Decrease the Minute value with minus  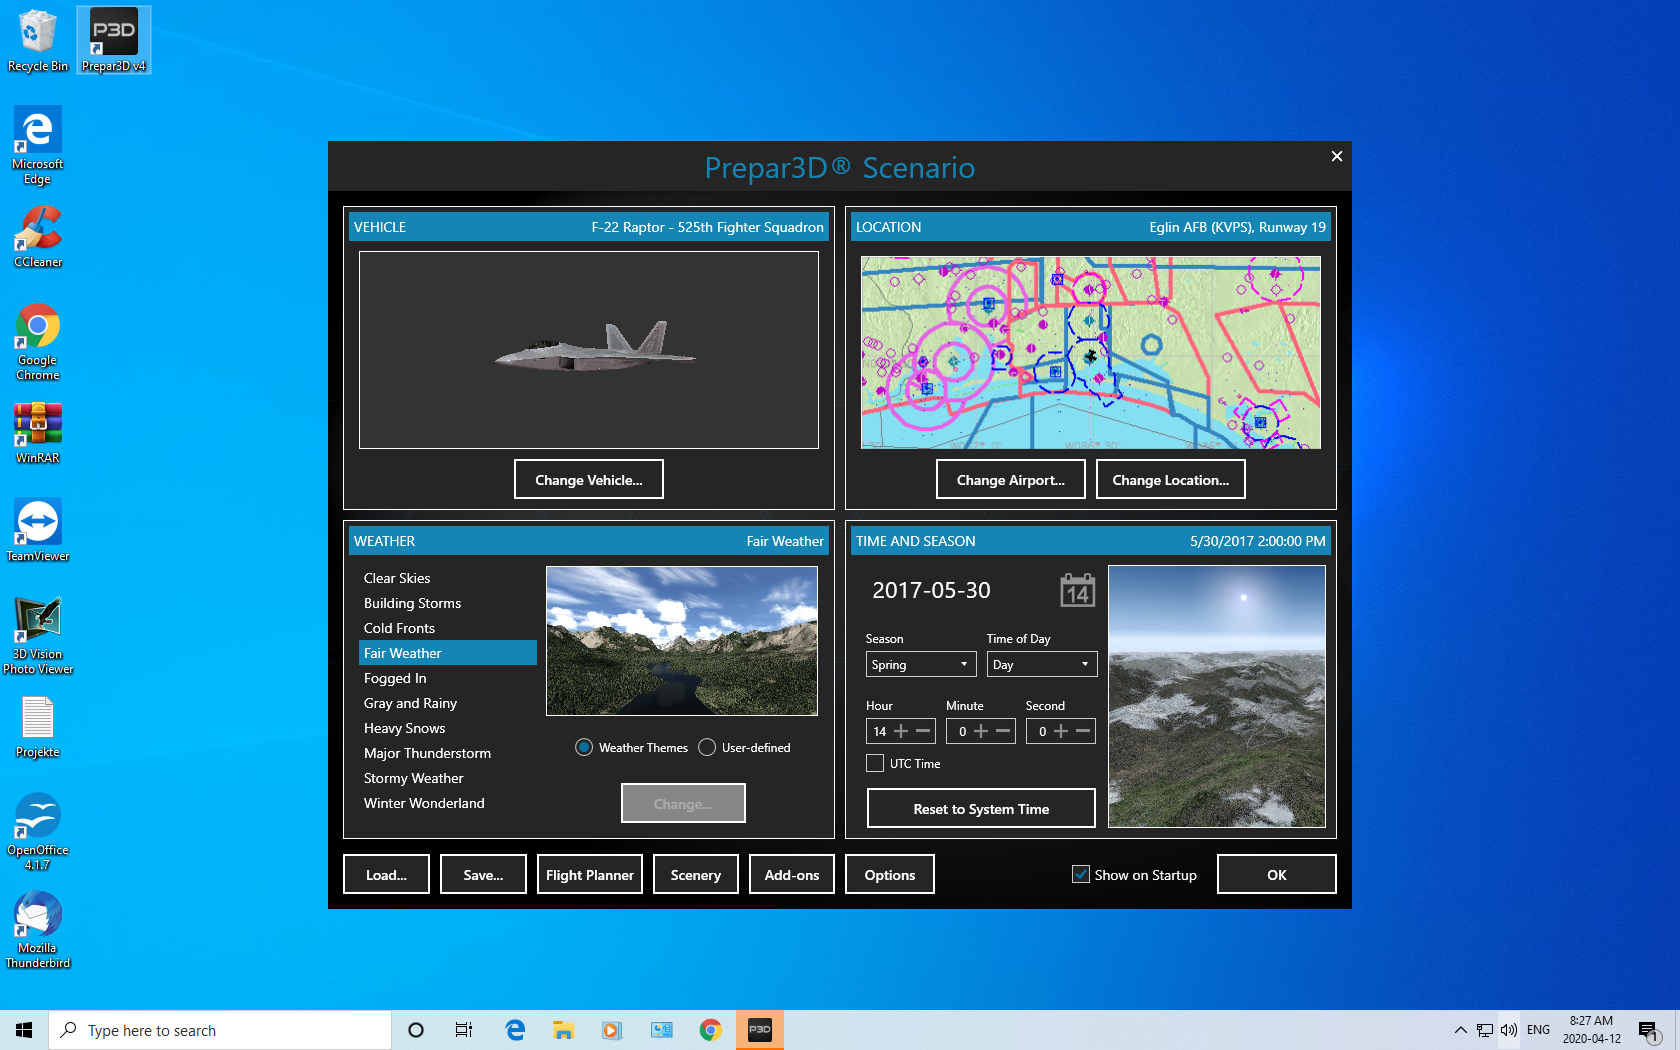[1003, 731]
